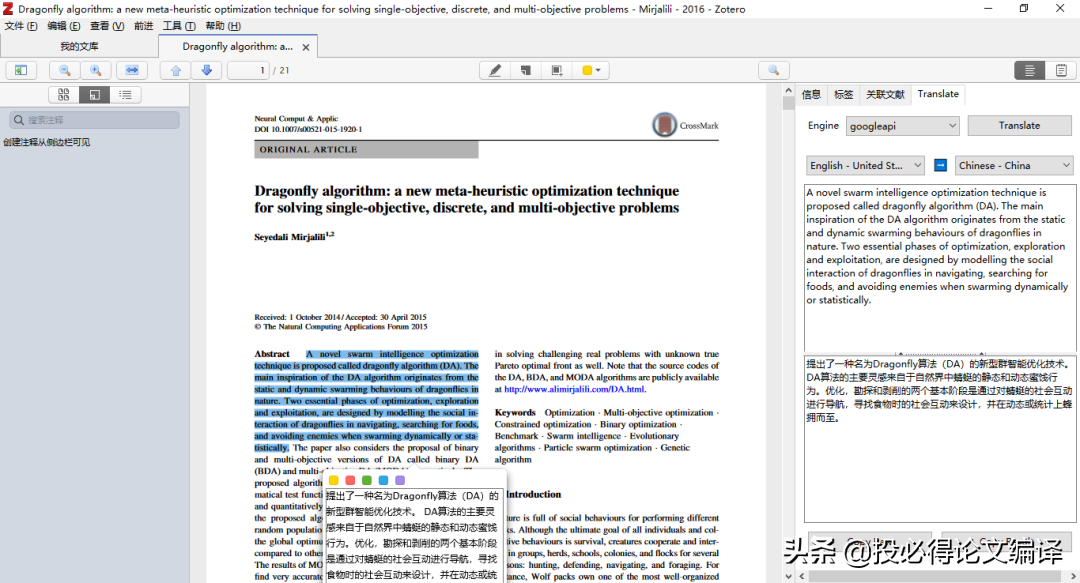This screenshot has height=583, width=1080.
Task: Click the page number input box
Action: (248, 70)
